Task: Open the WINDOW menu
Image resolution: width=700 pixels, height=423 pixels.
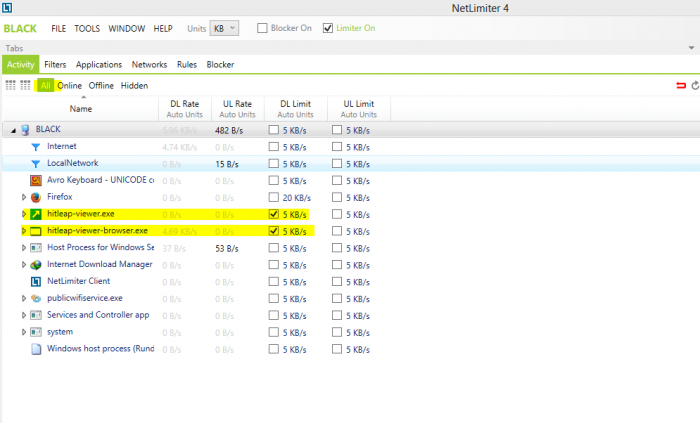Action: (x=127, y=29)
